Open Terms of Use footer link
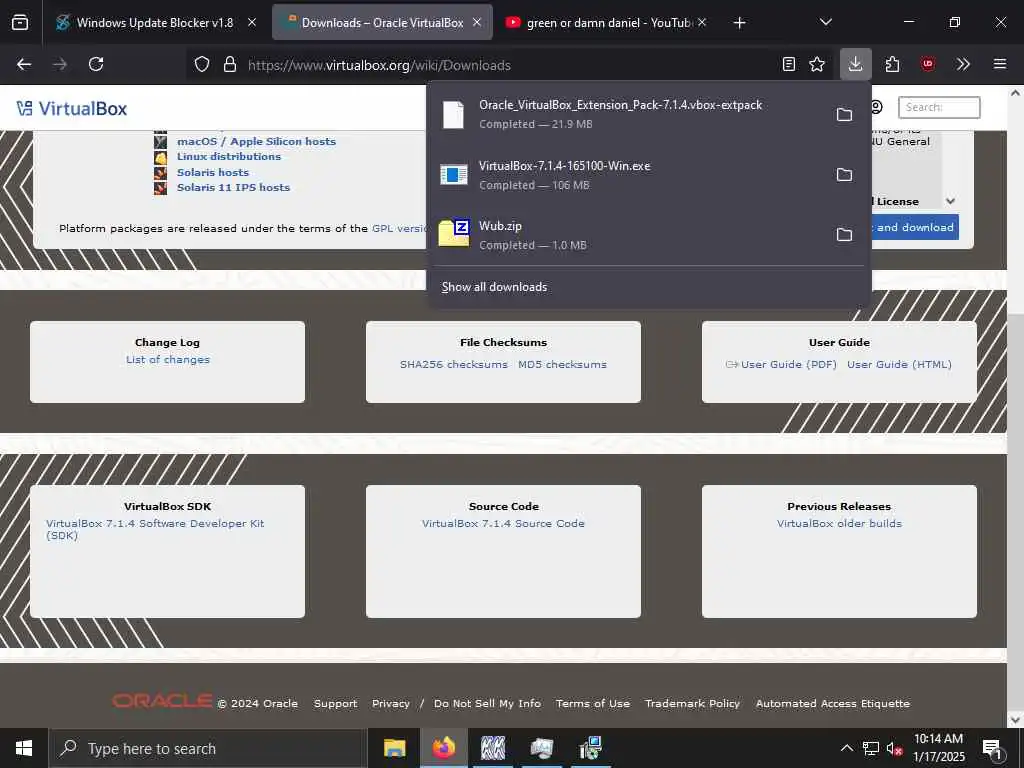Image resolution: width=1024 pixels, height=768 pixels. tap(593, 703)
